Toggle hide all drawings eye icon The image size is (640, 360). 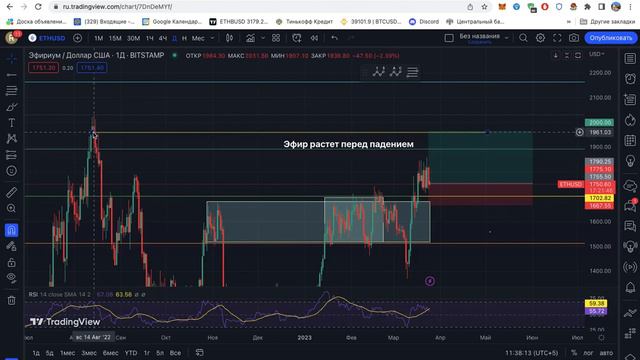pyautogui.click(x=11, y=278)
